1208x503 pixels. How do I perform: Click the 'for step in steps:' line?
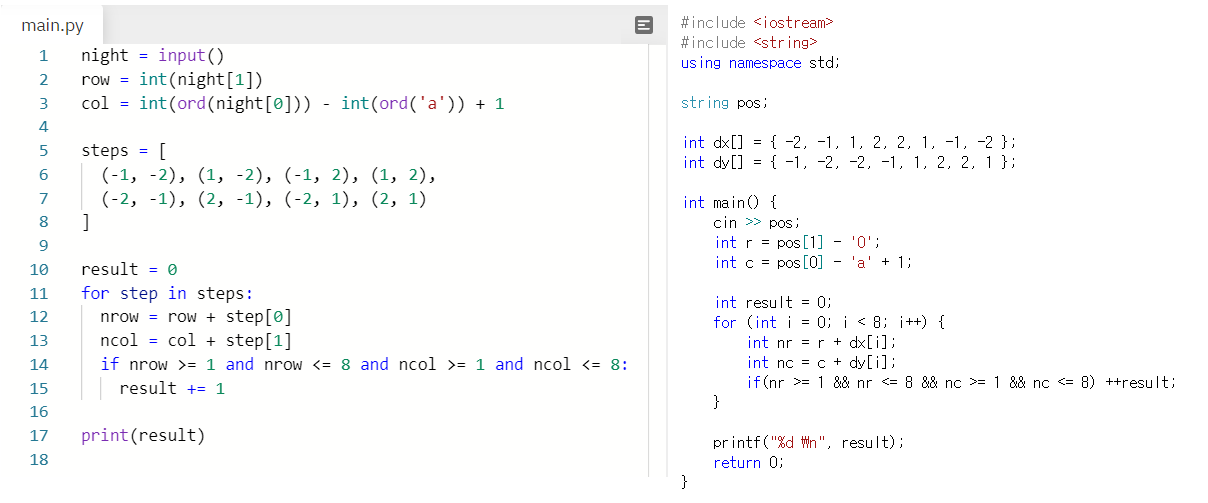click(x=167, y=293)
